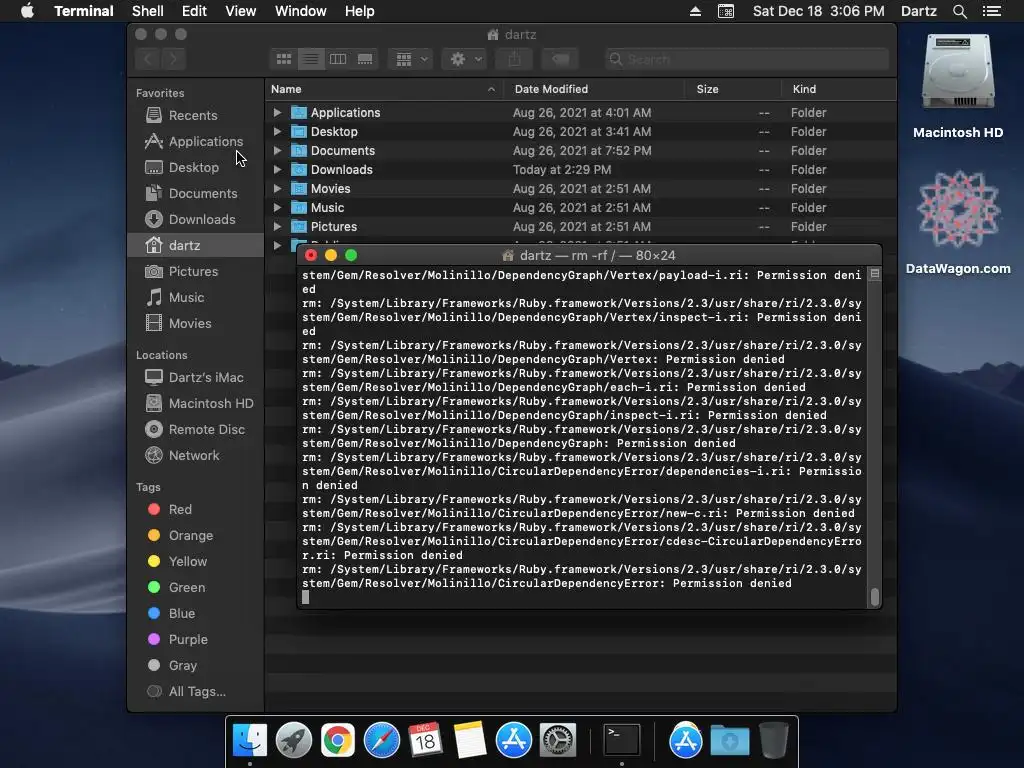1024x768 pixels.
Task: Expand the Documents folder row
Action: tap(278, 150)
